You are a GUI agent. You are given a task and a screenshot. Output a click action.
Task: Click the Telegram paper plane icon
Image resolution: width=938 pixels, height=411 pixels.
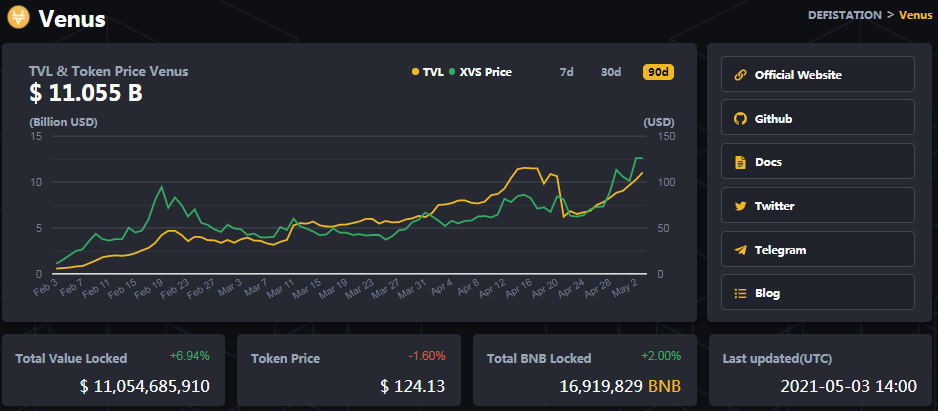(x=740, y=250)
